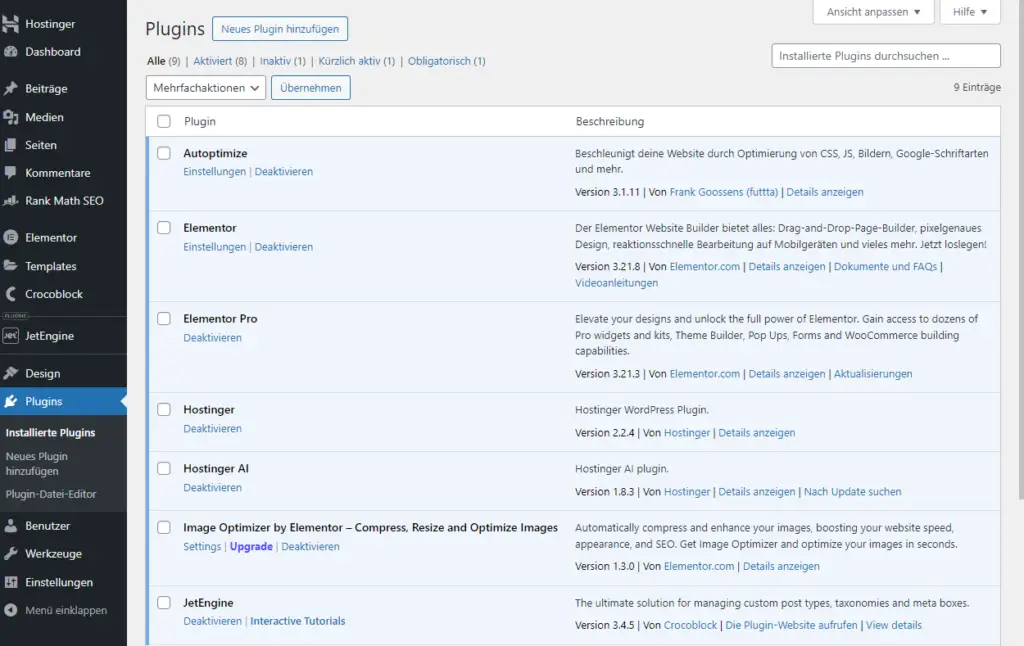Select the Elementor plugin checkbox
The width and height of the screenshot is (1024, 646).
(x=164, y=228)
